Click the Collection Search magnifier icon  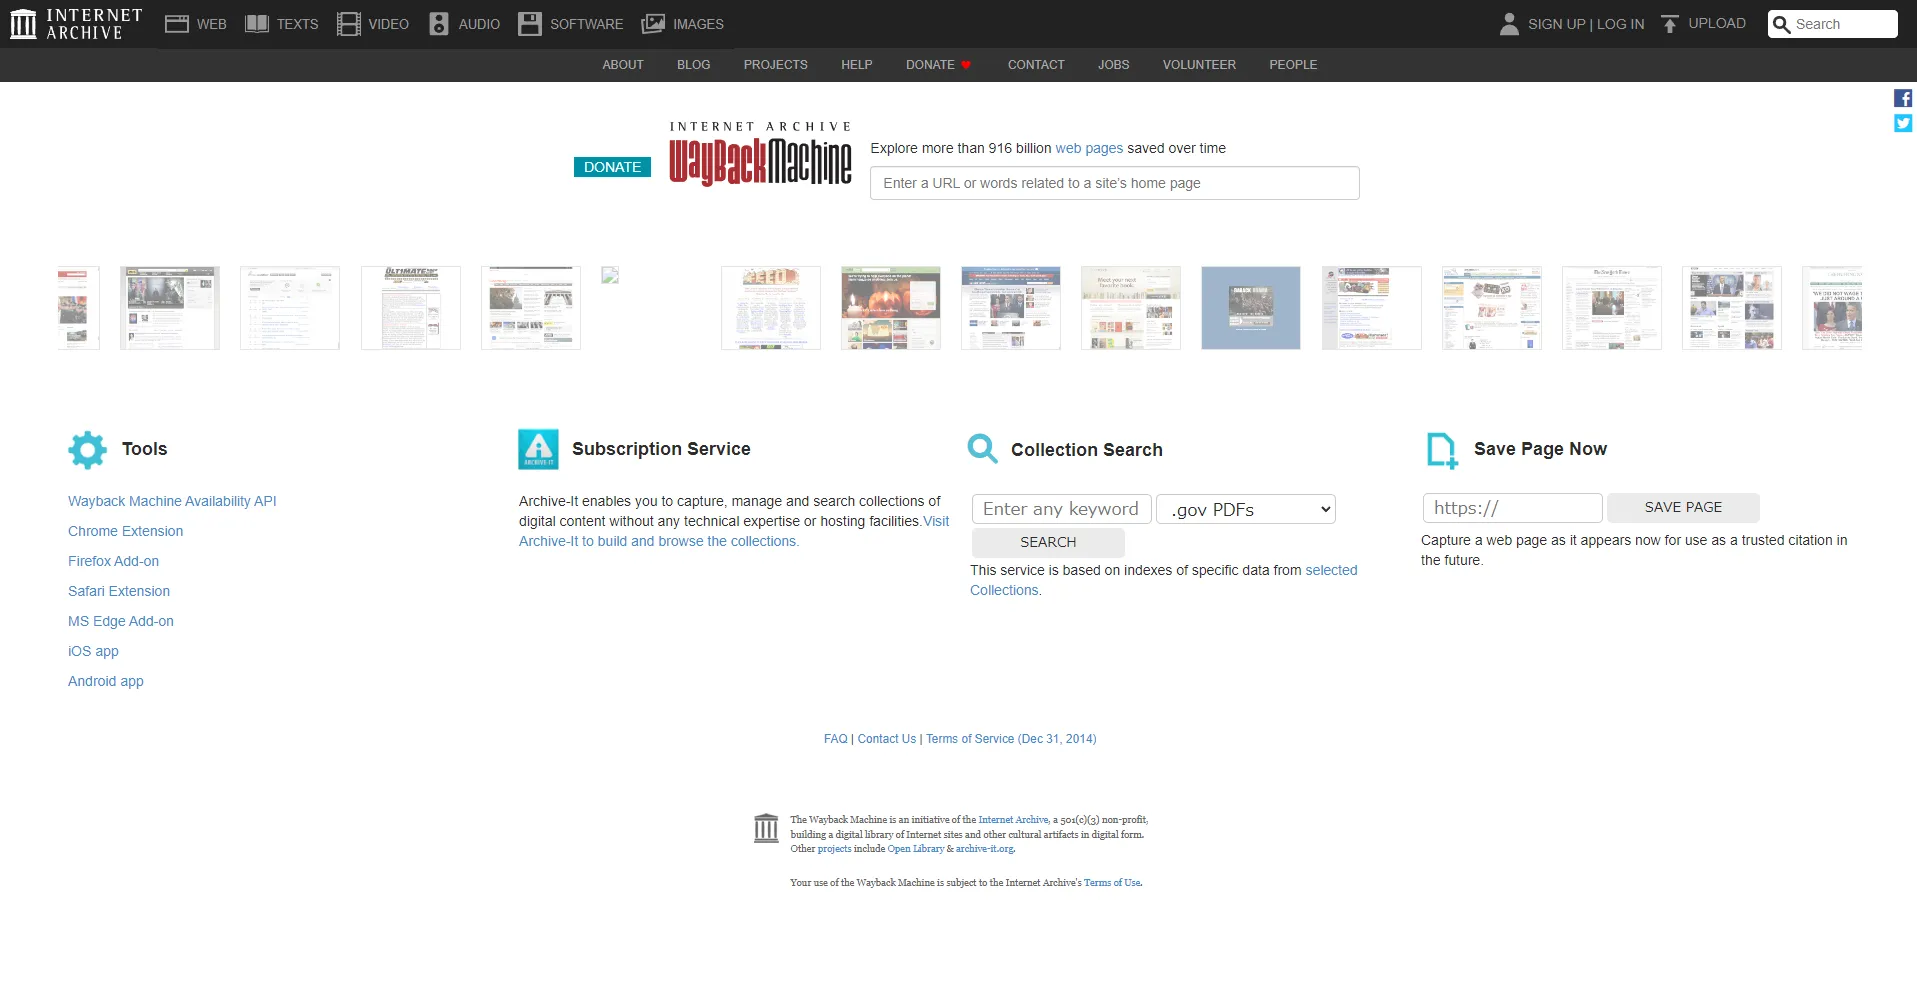(x=983, y=449)
